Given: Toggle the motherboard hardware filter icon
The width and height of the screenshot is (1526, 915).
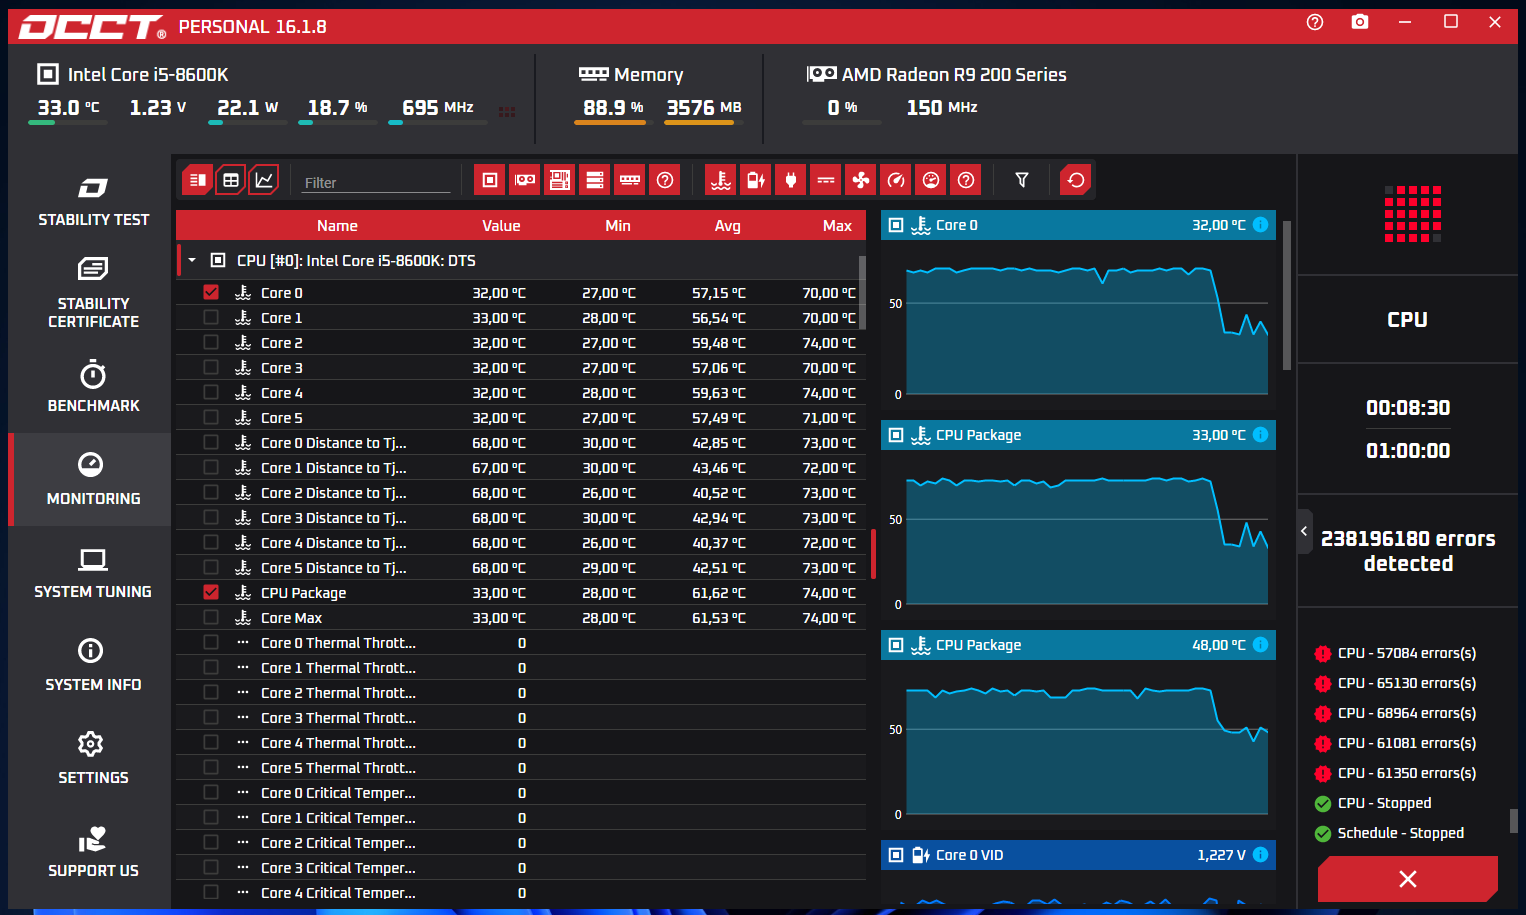Looking at the screenshot, I should point(560,180).
